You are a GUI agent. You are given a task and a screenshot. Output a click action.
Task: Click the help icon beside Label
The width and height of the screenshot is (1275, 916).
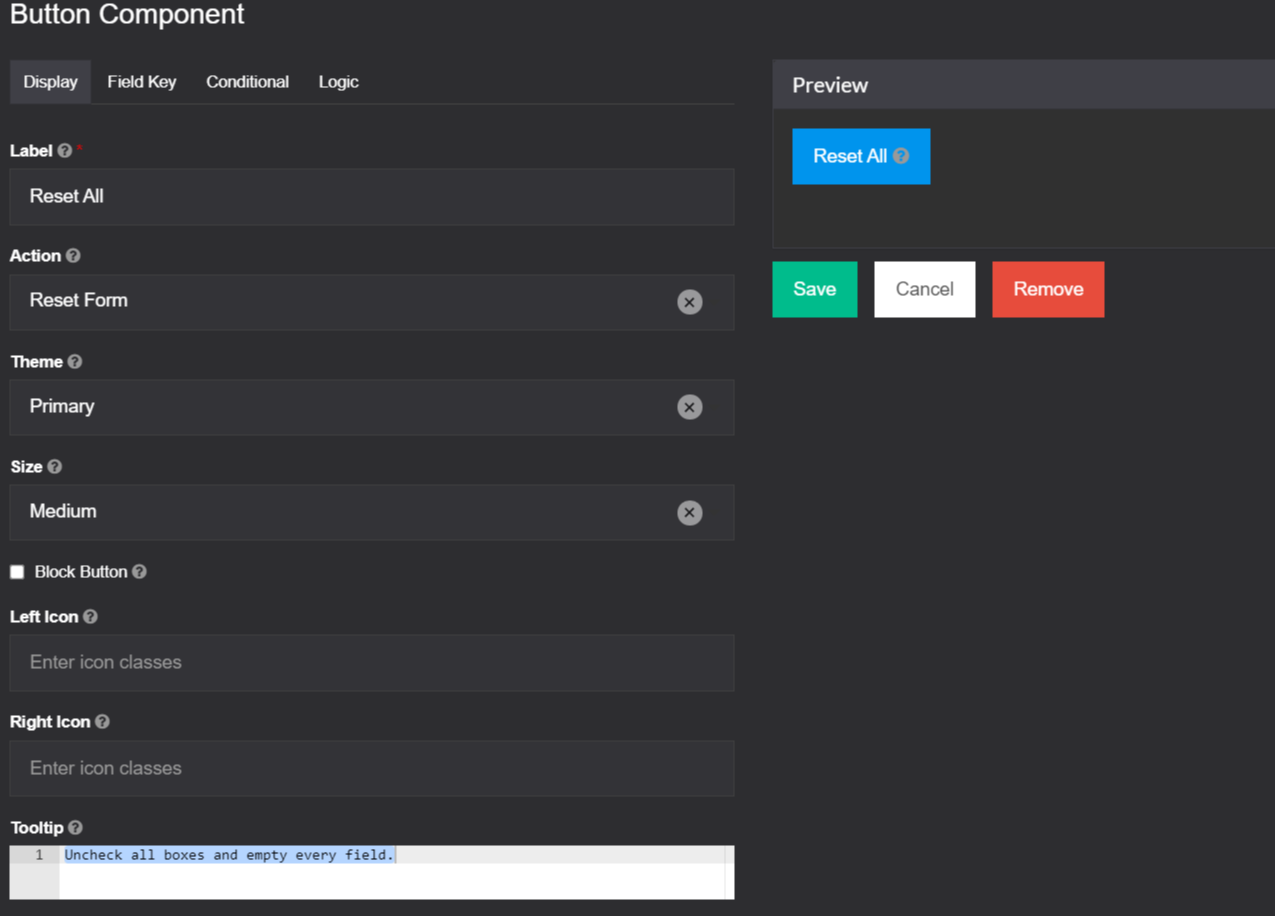coord(65,150)
